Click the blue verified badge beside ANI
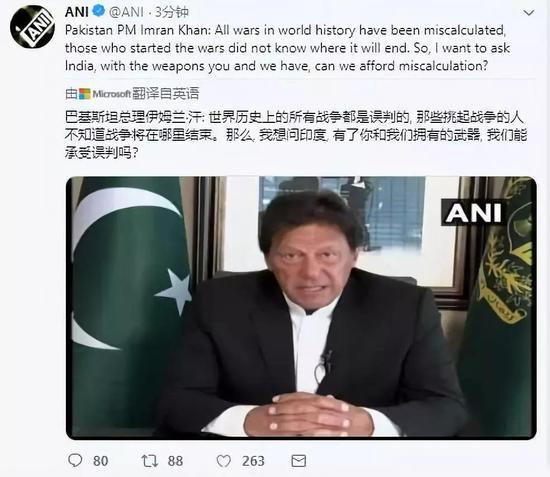The width and height of the screenshot is (550, 477). pos(99,11)
